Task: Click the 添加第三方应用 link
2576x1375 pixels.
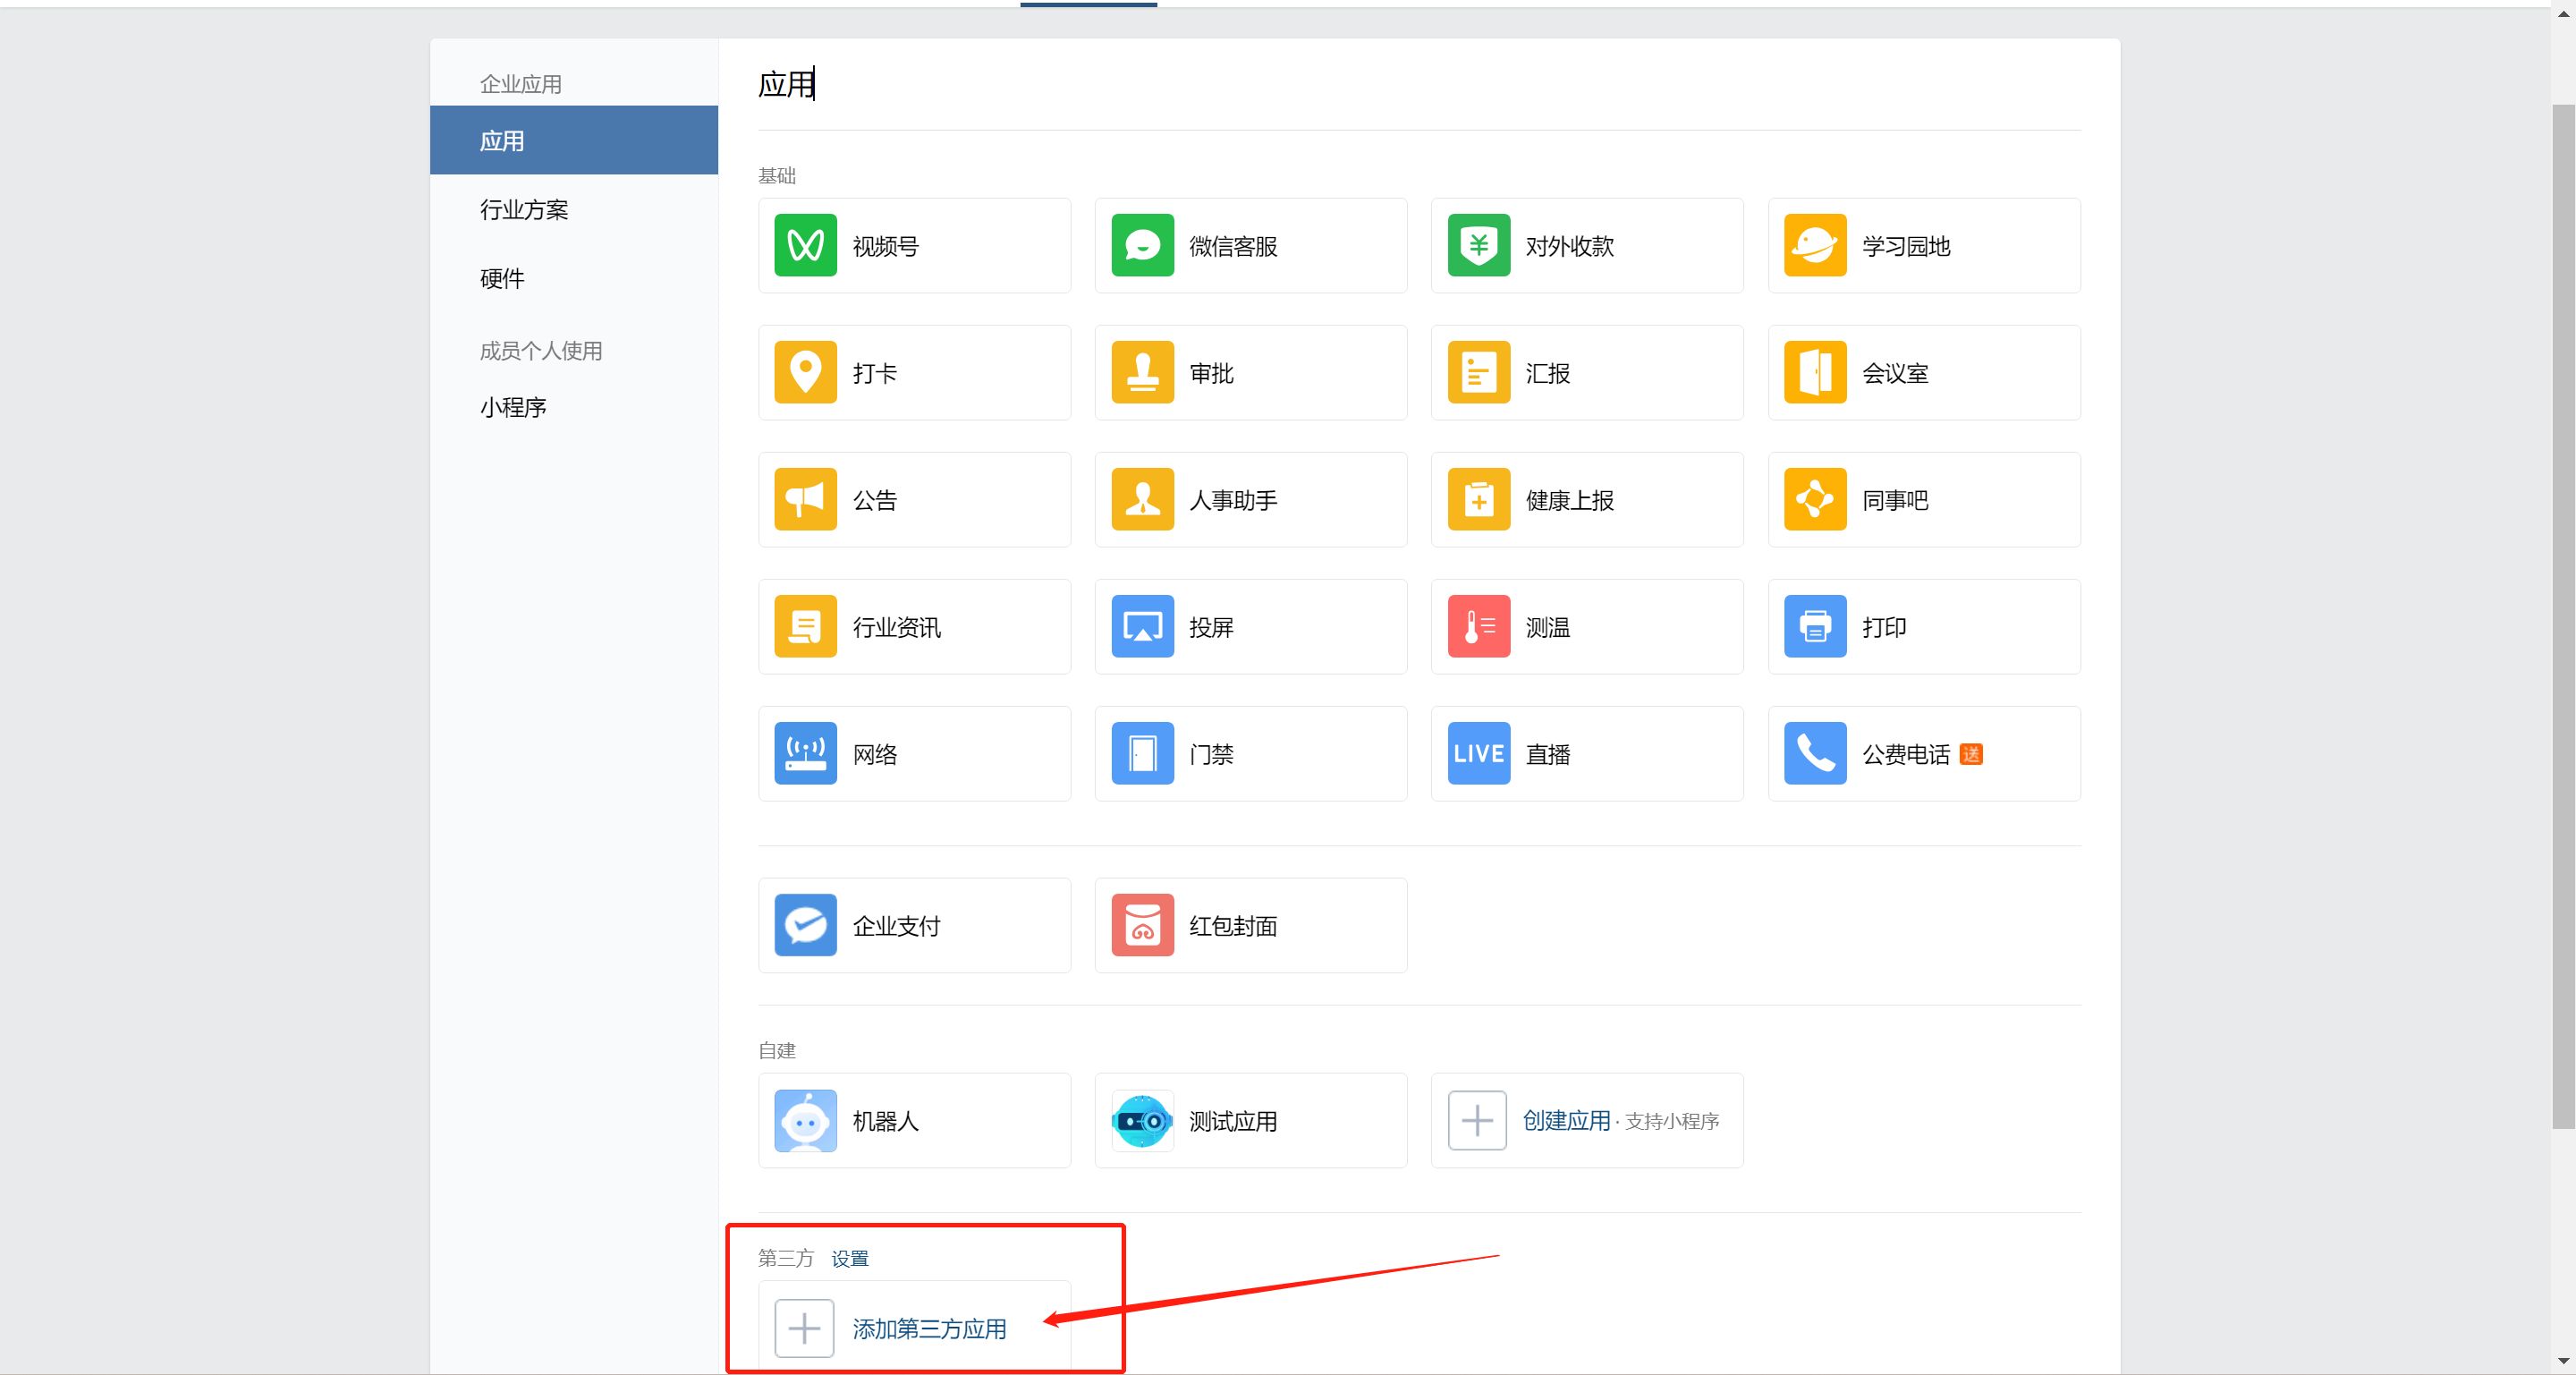Action: (x=929, y=1328)
